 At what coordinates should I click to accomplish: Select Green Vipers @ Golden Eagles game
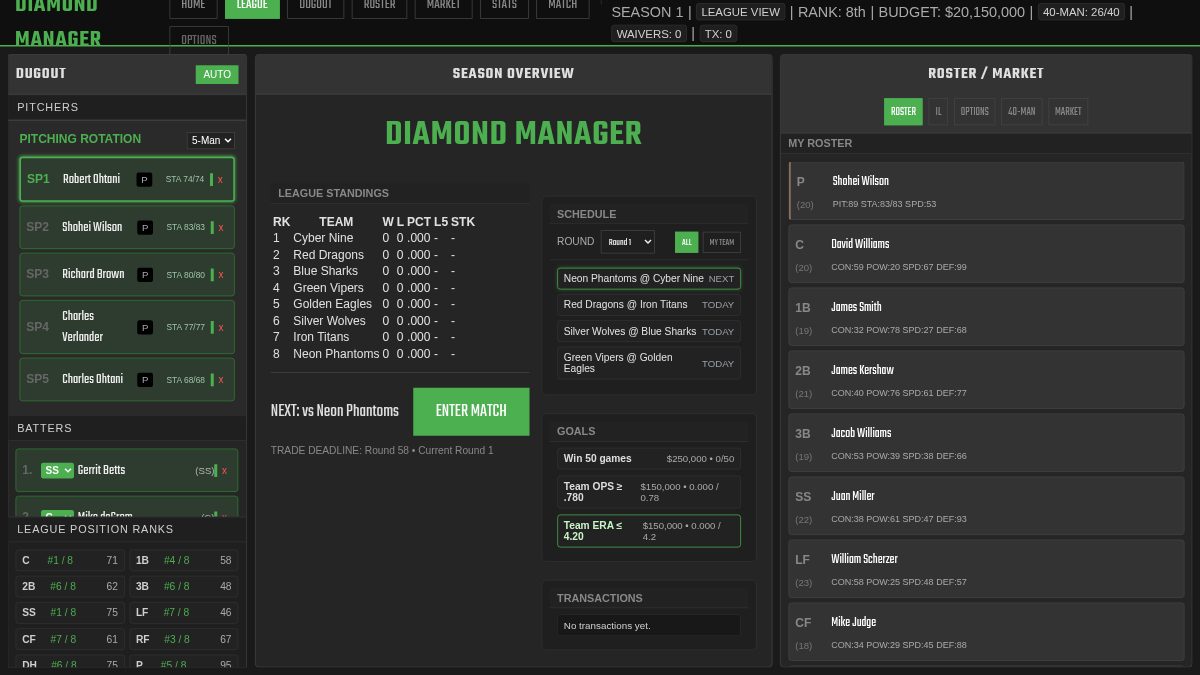(649, 363)
